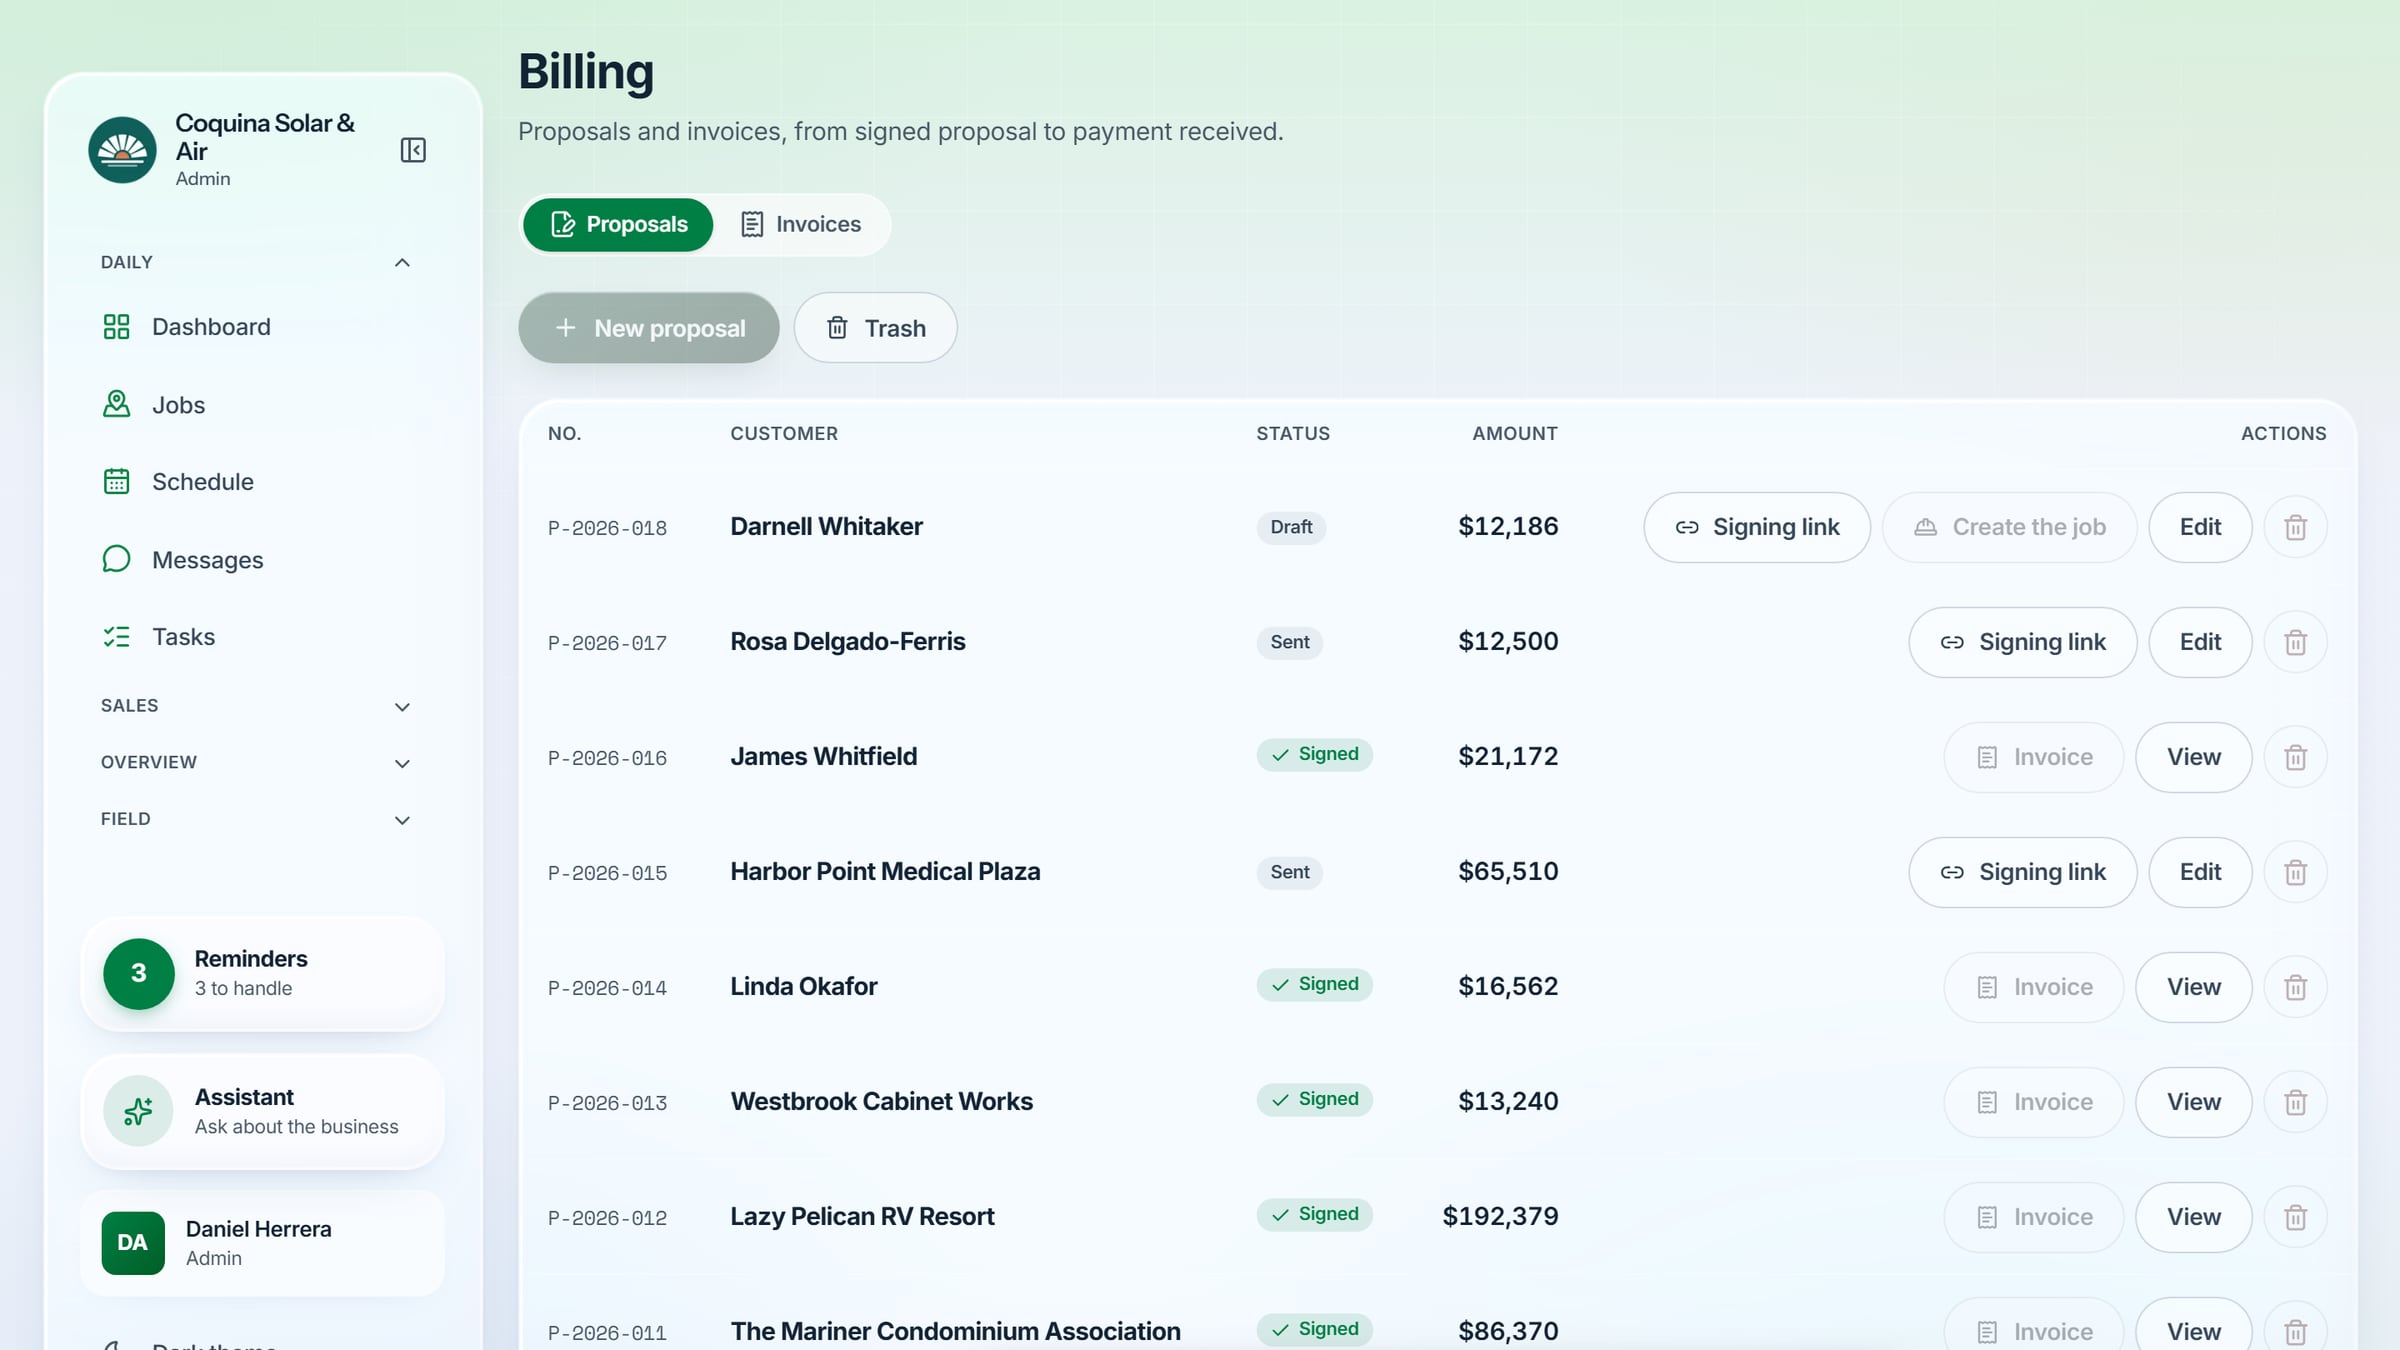Image resolution: width=2400 pixels, height=1350 pixels.
Task: Delete Westbrook Cabinet Works proposal
Action: click(2295, 1102)
